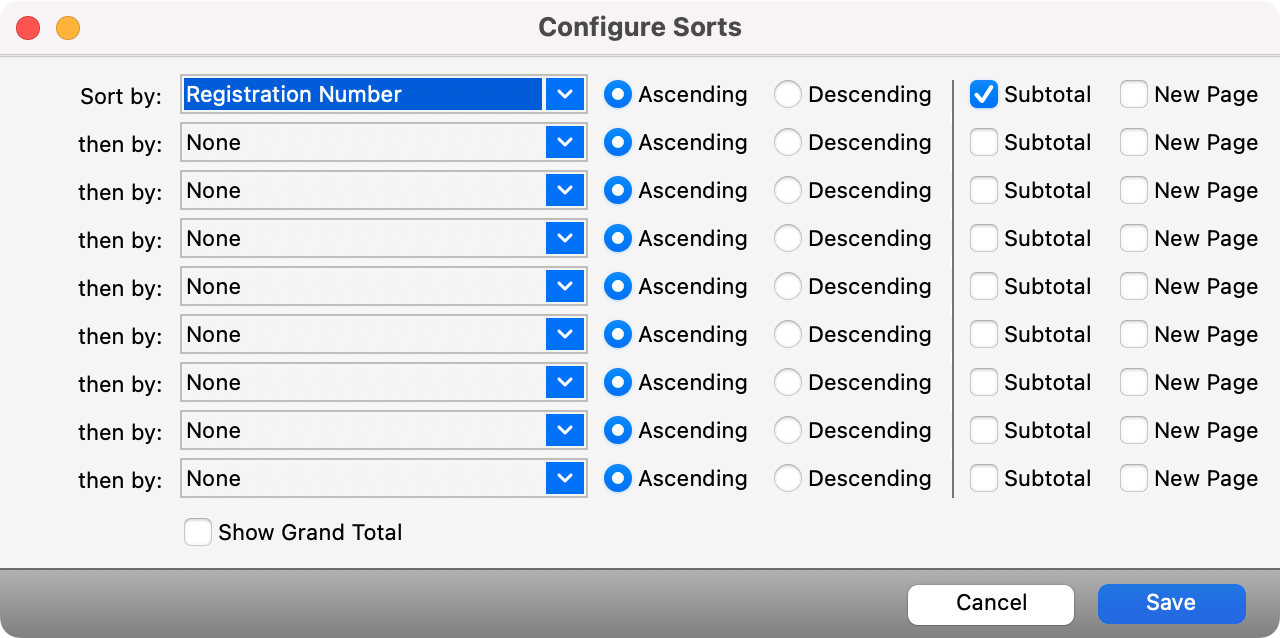1280x638 pixels.
Task: Check New Page on the last 'then by' row
Action: pyautogui.click(x=1134, y=478)
